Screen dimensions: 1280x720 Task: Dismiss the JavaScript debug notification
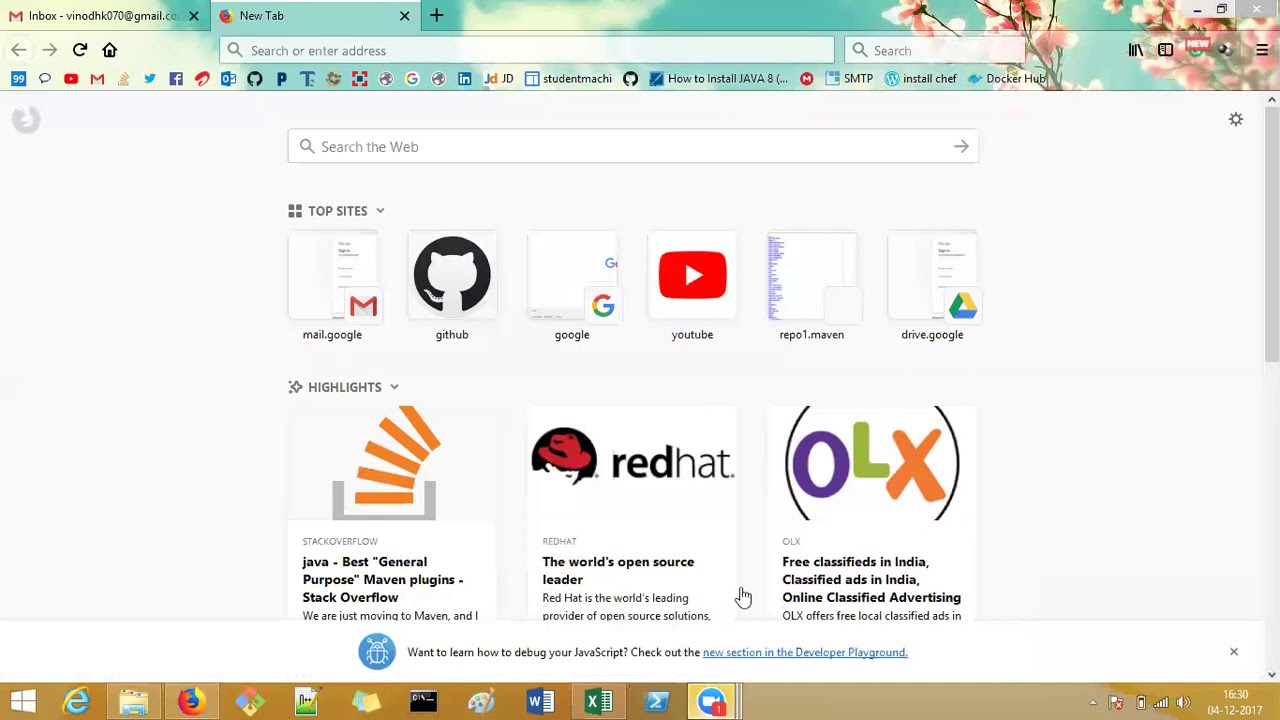point(1234,652)
